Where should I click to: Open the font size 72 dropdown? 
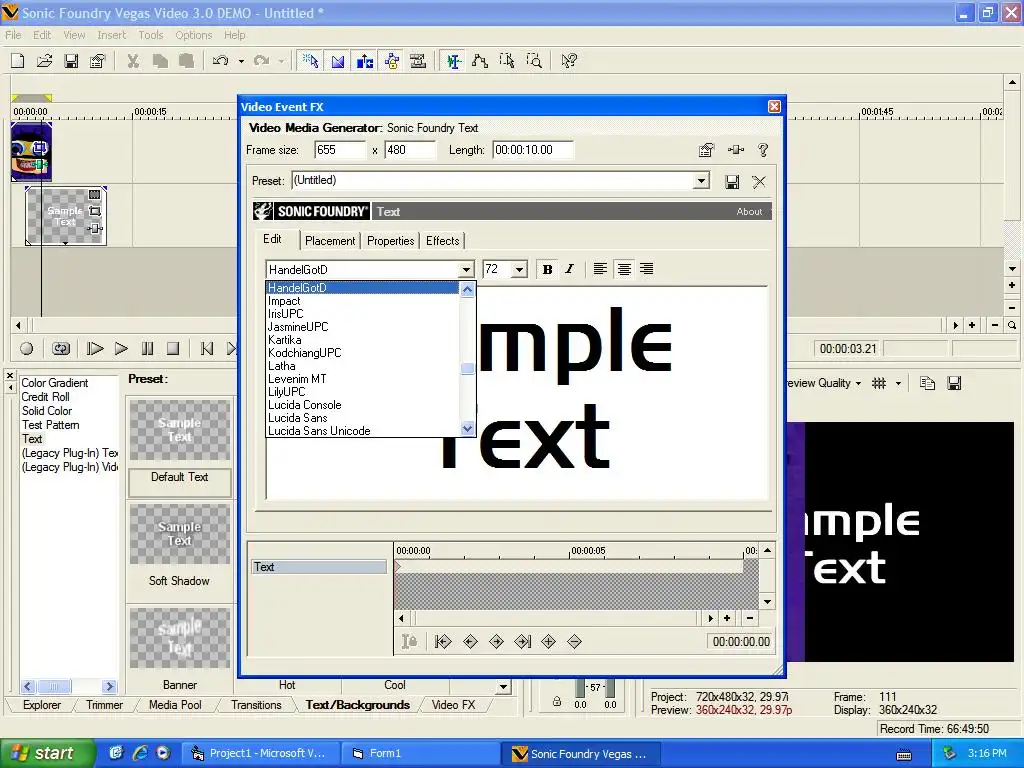click(519, 270)
